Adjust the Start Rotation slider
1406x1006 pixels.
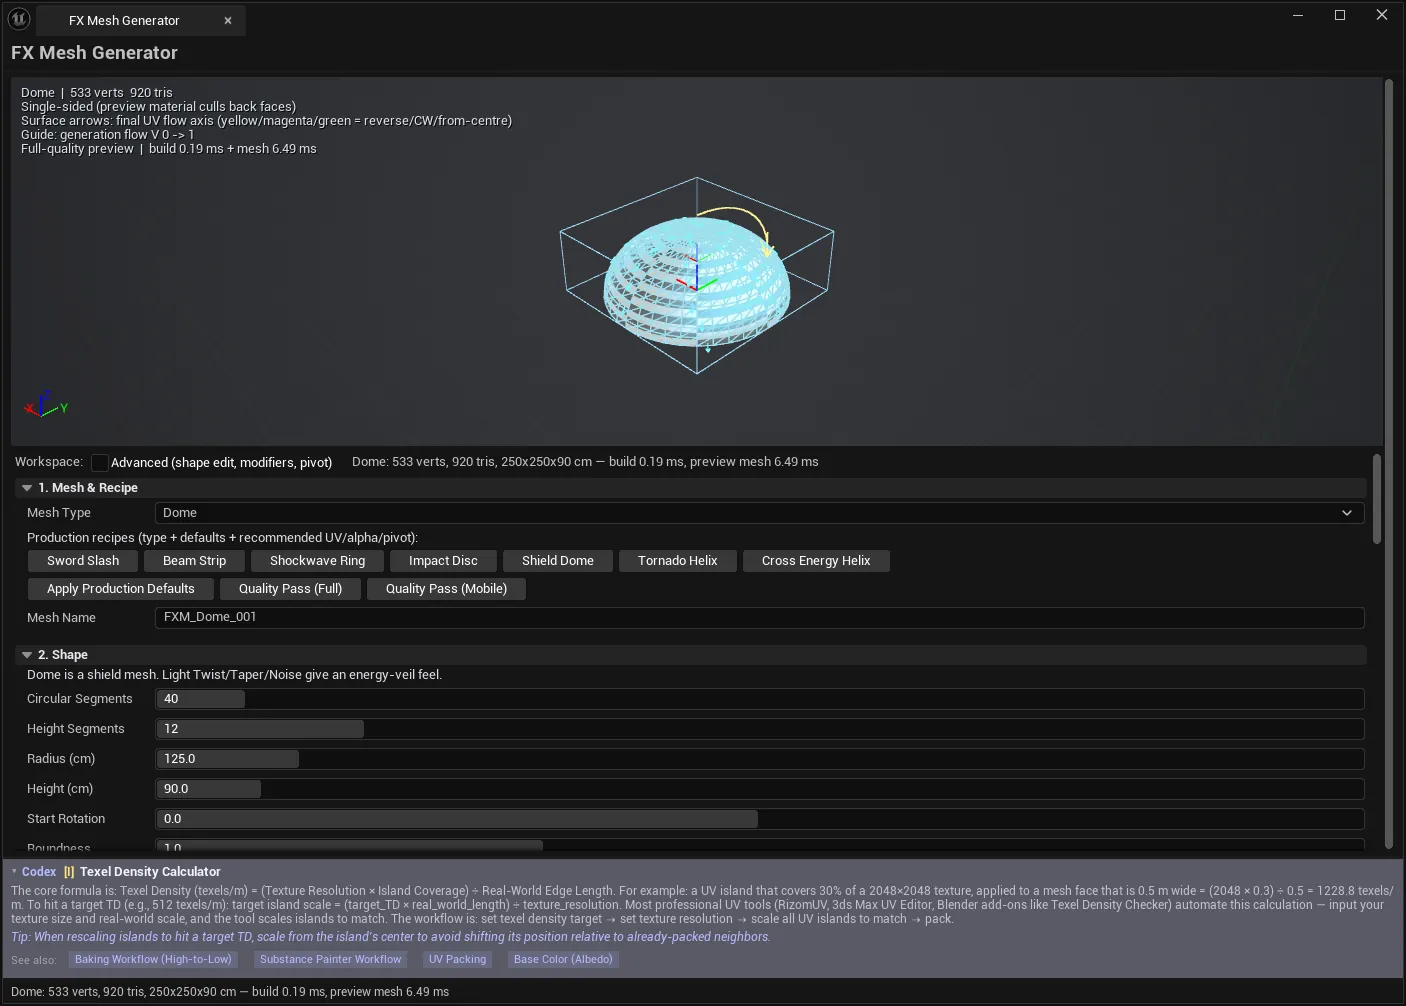click(759, 819)
